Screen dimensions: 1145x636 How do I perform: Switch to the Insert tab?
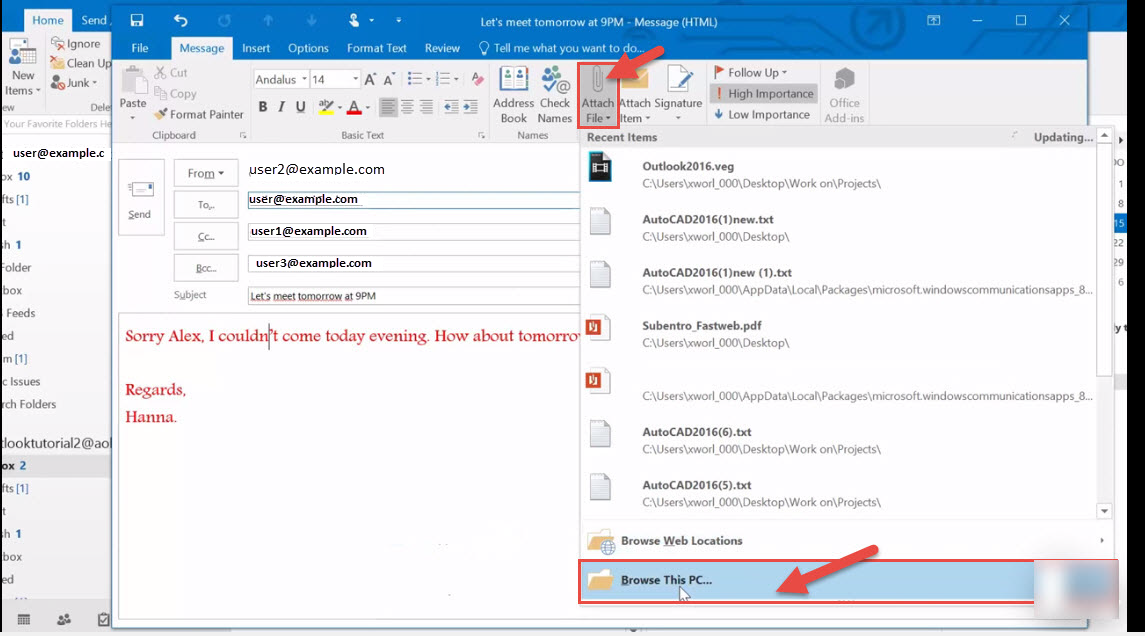pyautogui.click(x=256, y=48)
